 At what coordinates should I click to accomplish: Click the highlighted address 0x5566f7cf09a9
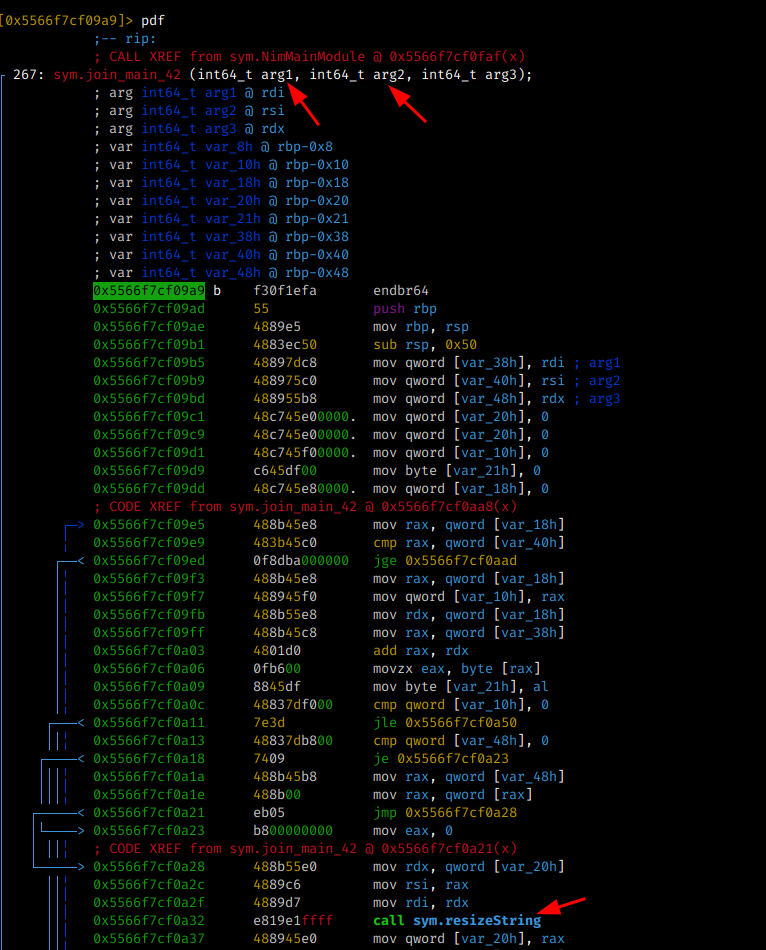coord(149,291)
